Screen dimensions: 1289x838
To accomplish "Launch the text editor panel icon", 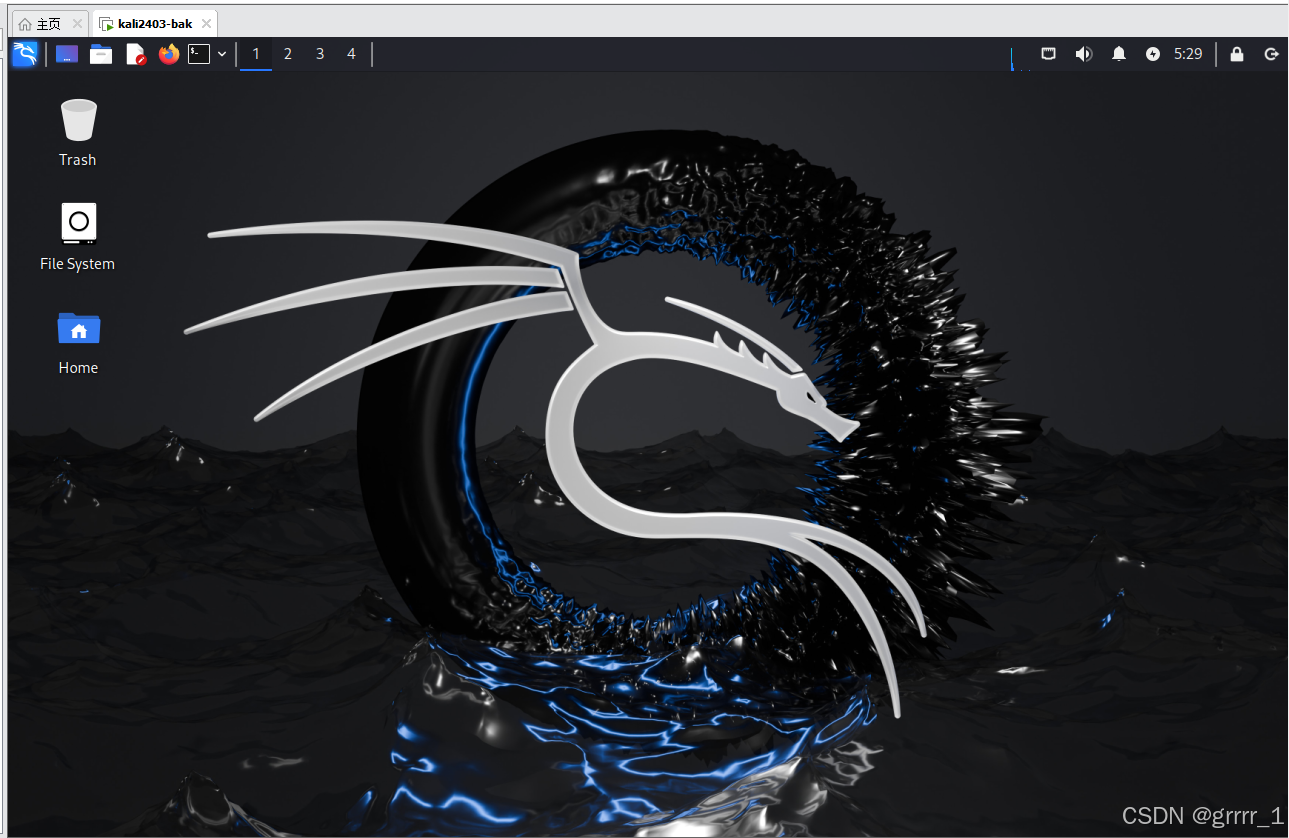I will click(x=135, y=54).
